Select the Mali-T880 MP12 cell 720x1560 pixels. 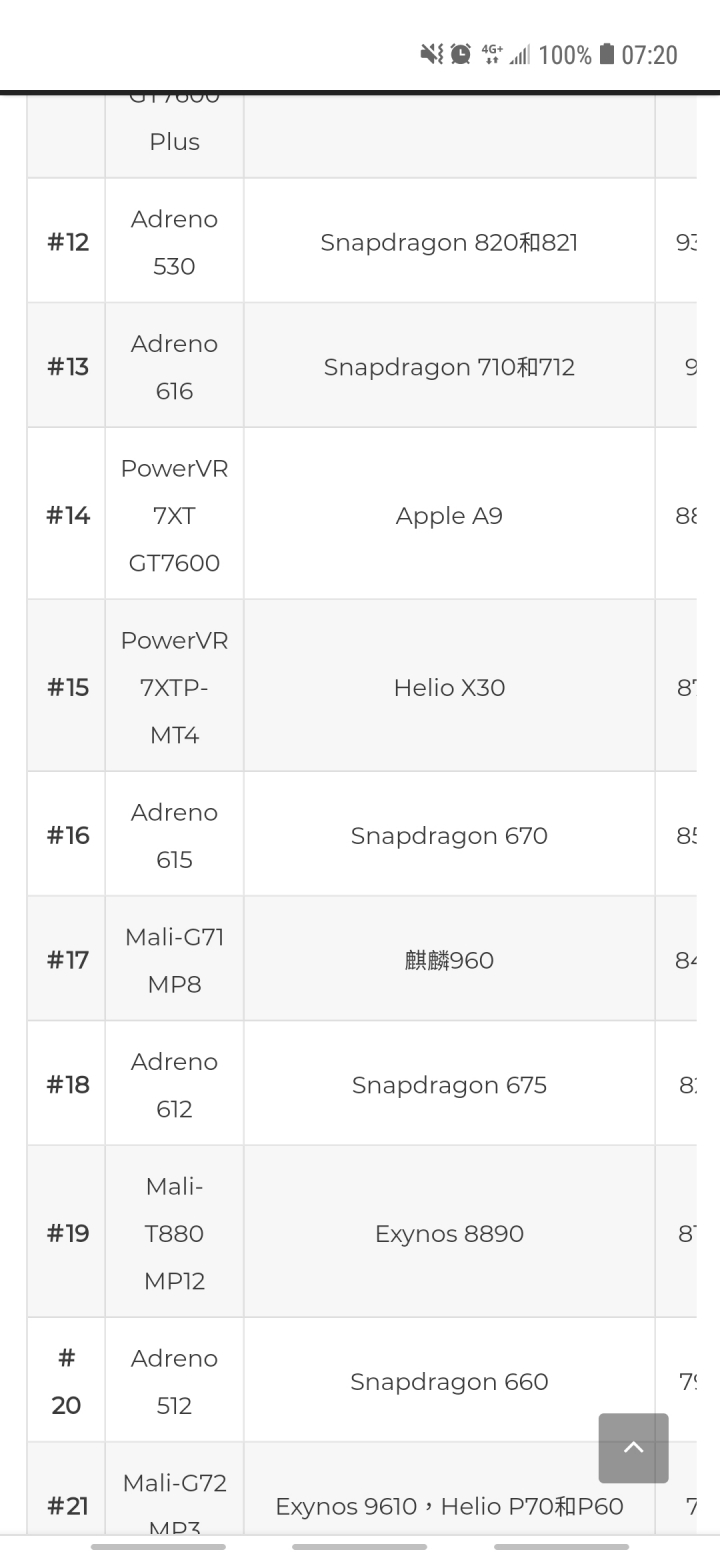(x=174, y=1232)
